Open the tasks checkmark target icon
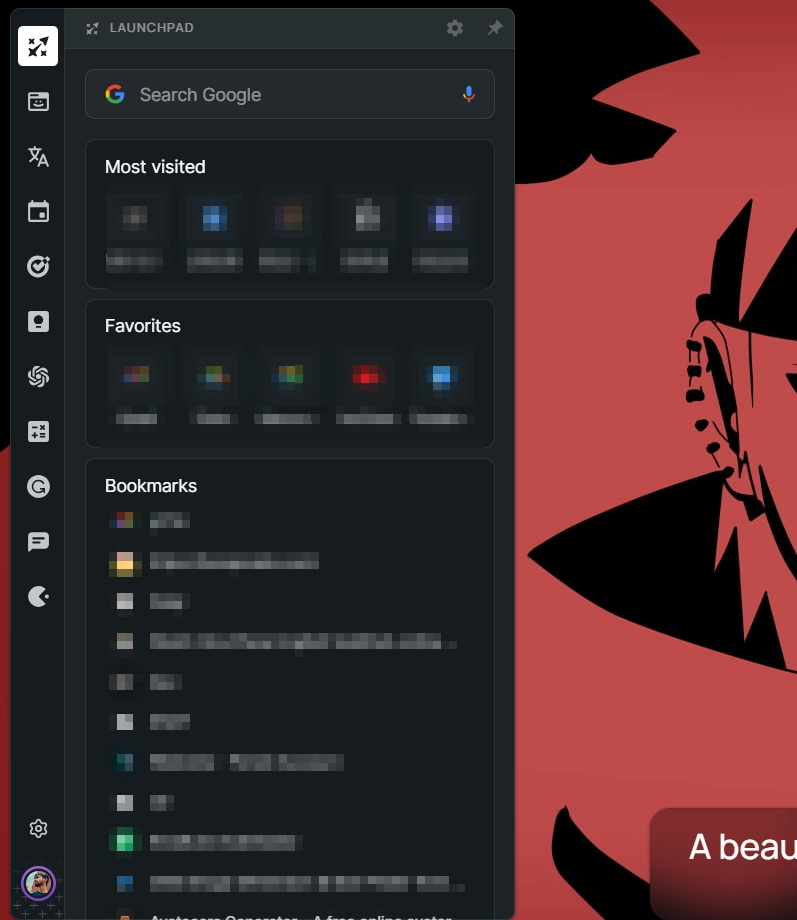The height and width of the screenshot is (920, 797). point(38,266)
